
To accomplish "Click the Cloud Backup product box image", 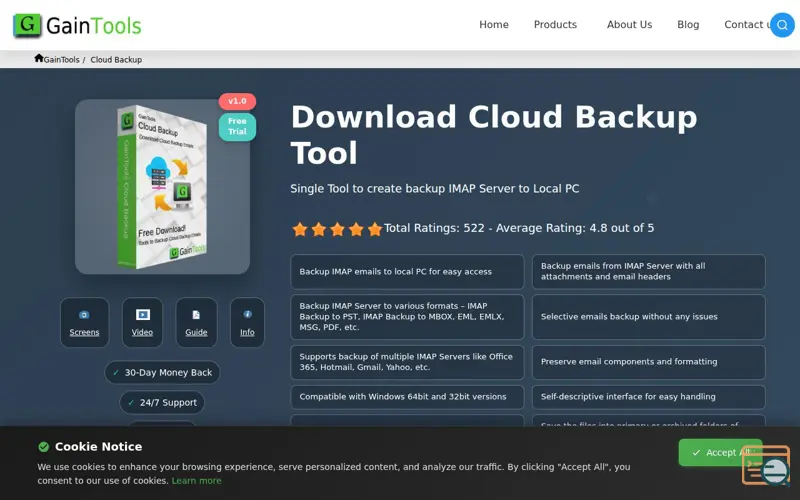I will coord(162,187).
